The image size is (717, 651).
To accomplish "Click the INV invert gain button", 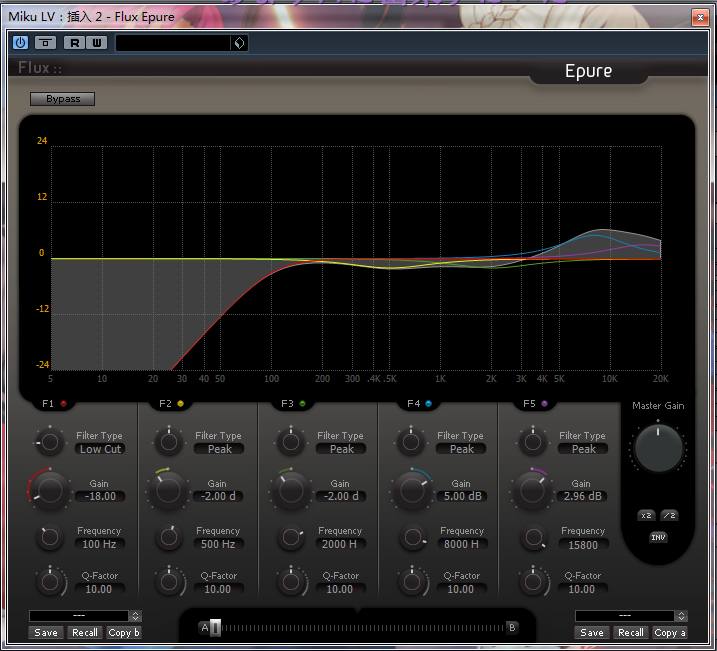I will (658, 537).
